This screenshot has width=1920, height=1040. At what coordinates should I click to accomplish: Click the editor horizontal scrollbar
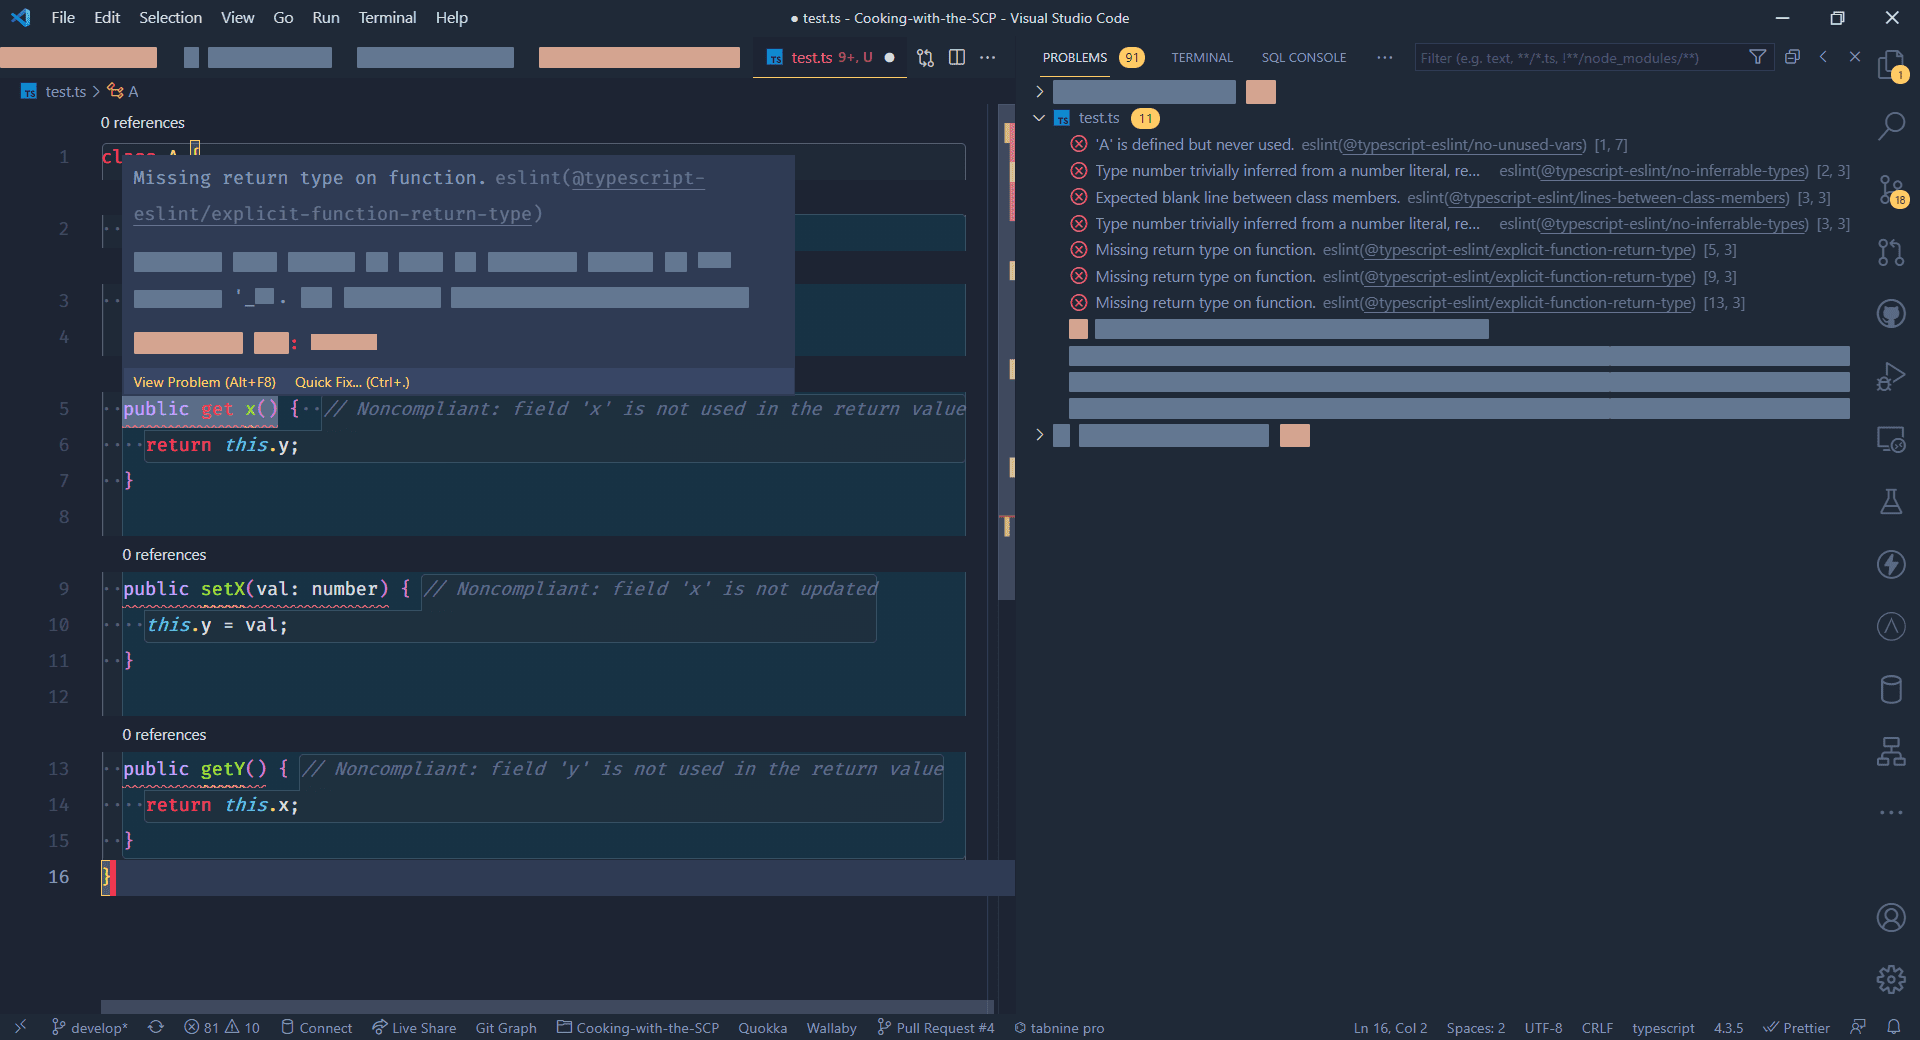click(x=547, y=1006)
